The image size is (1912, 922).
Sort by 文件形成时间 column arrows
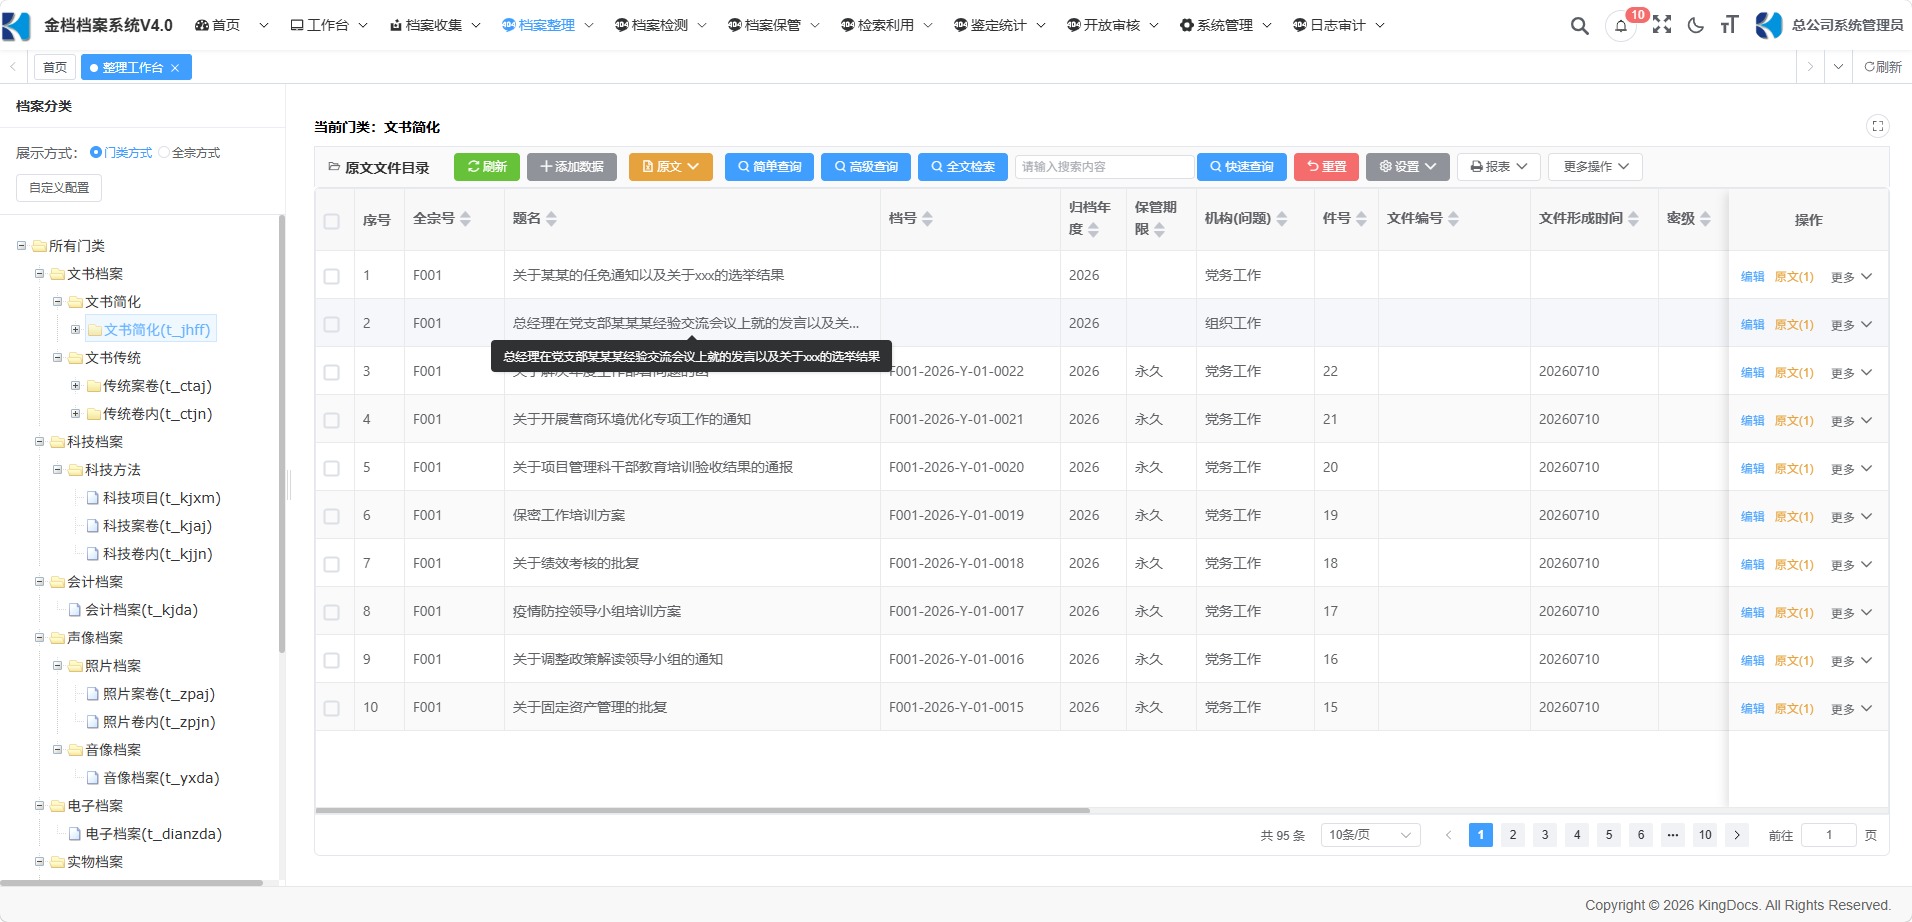(1633, 219)
